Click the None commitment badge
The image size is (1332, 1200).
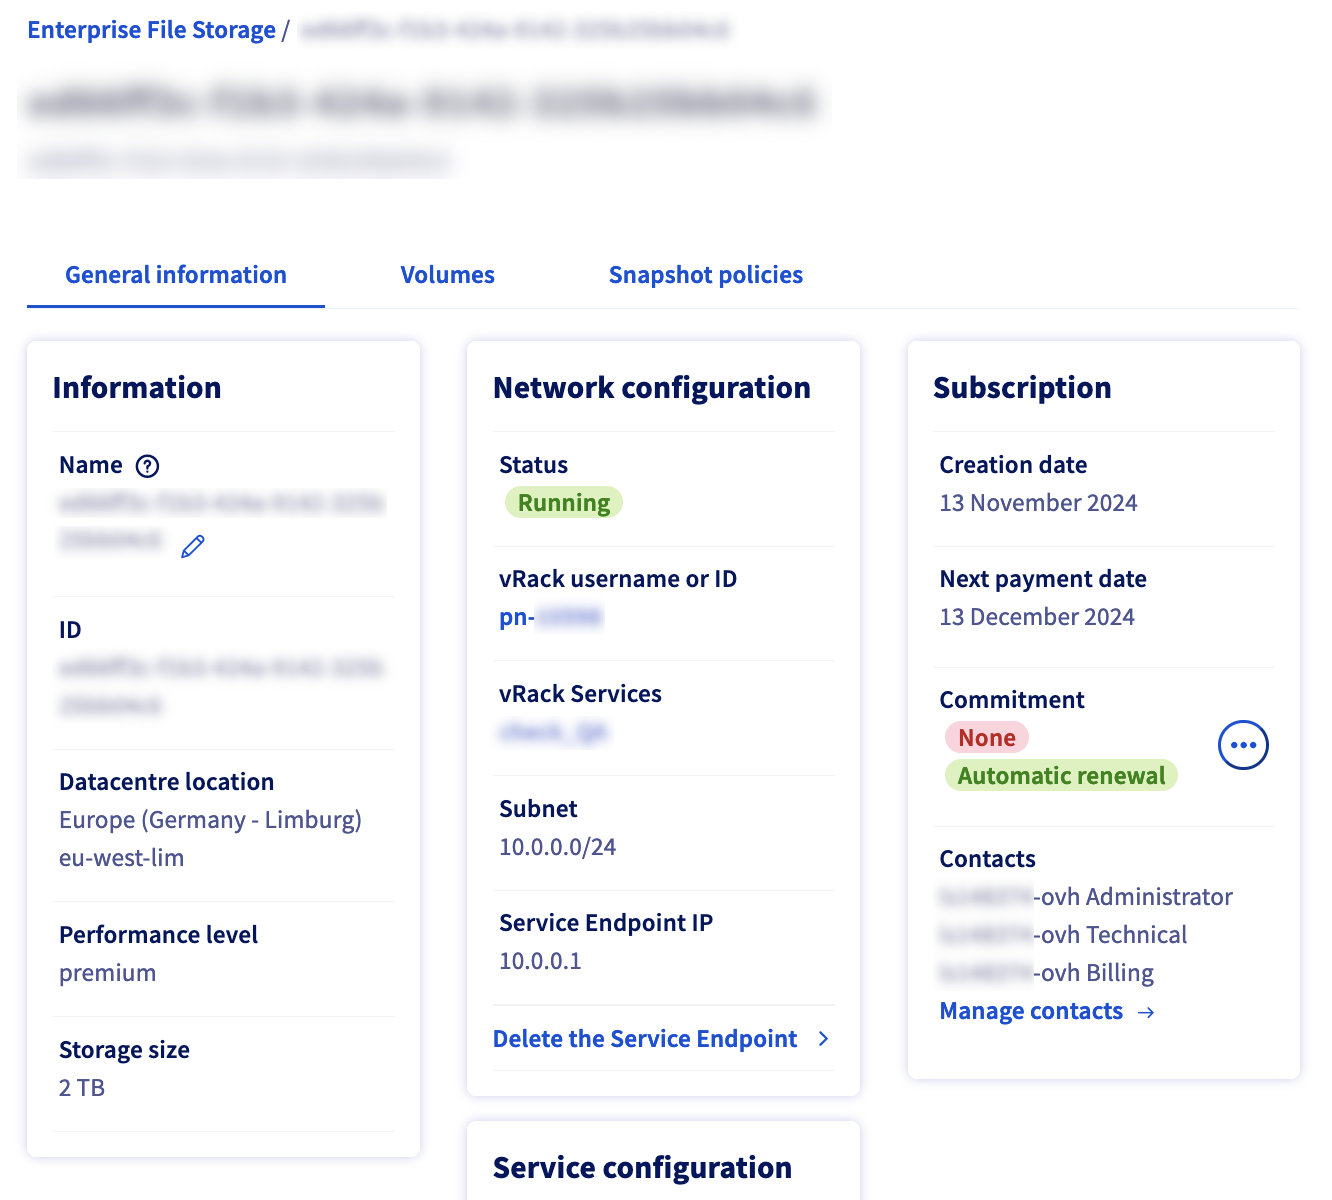tap(986, 737)
